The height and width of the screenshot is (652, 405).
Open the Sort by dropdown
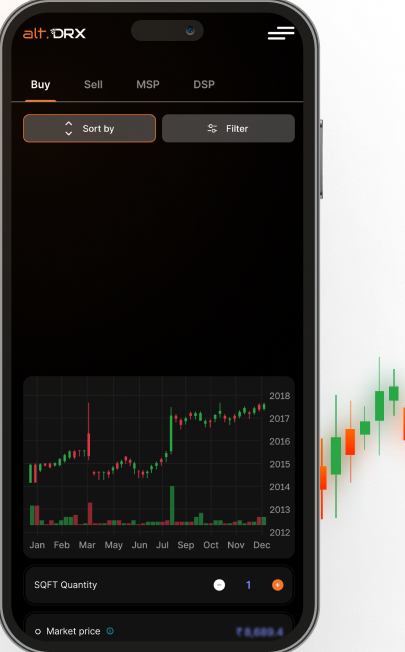click(x=89, y=128)
